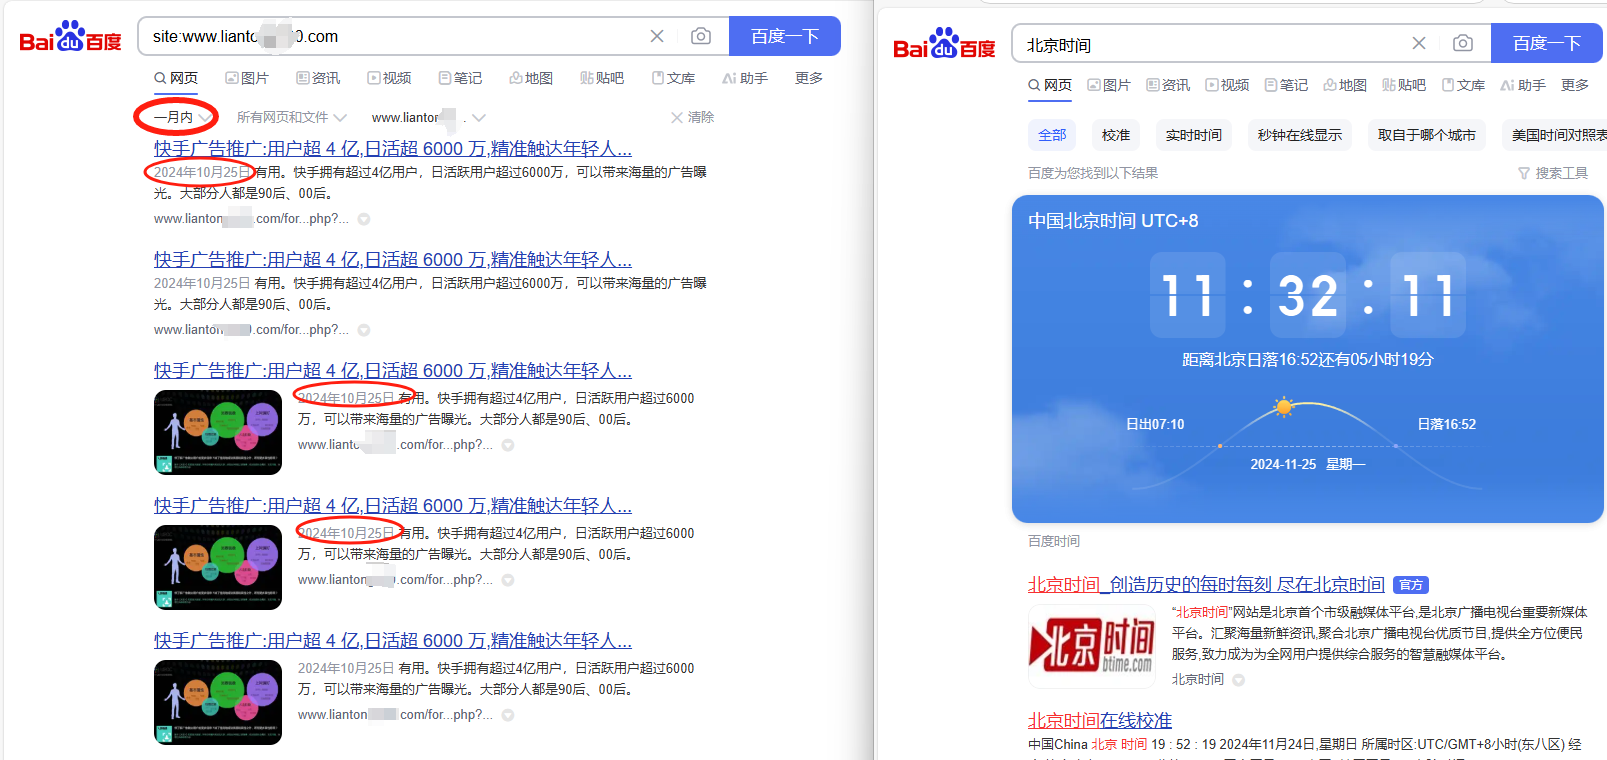
Task: Select the 秒钟在线显示 filter chip
Action: pos(1300,135)
